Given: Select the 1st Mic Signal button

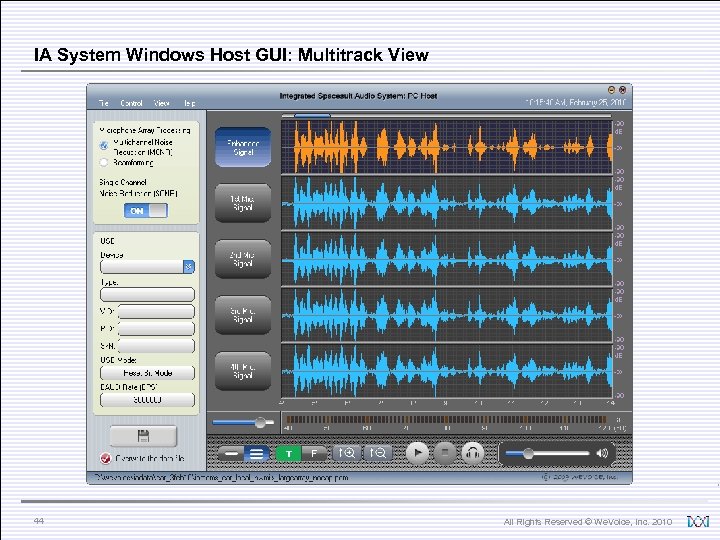Looking at the screenshot, I should click(x=243, y=203).
